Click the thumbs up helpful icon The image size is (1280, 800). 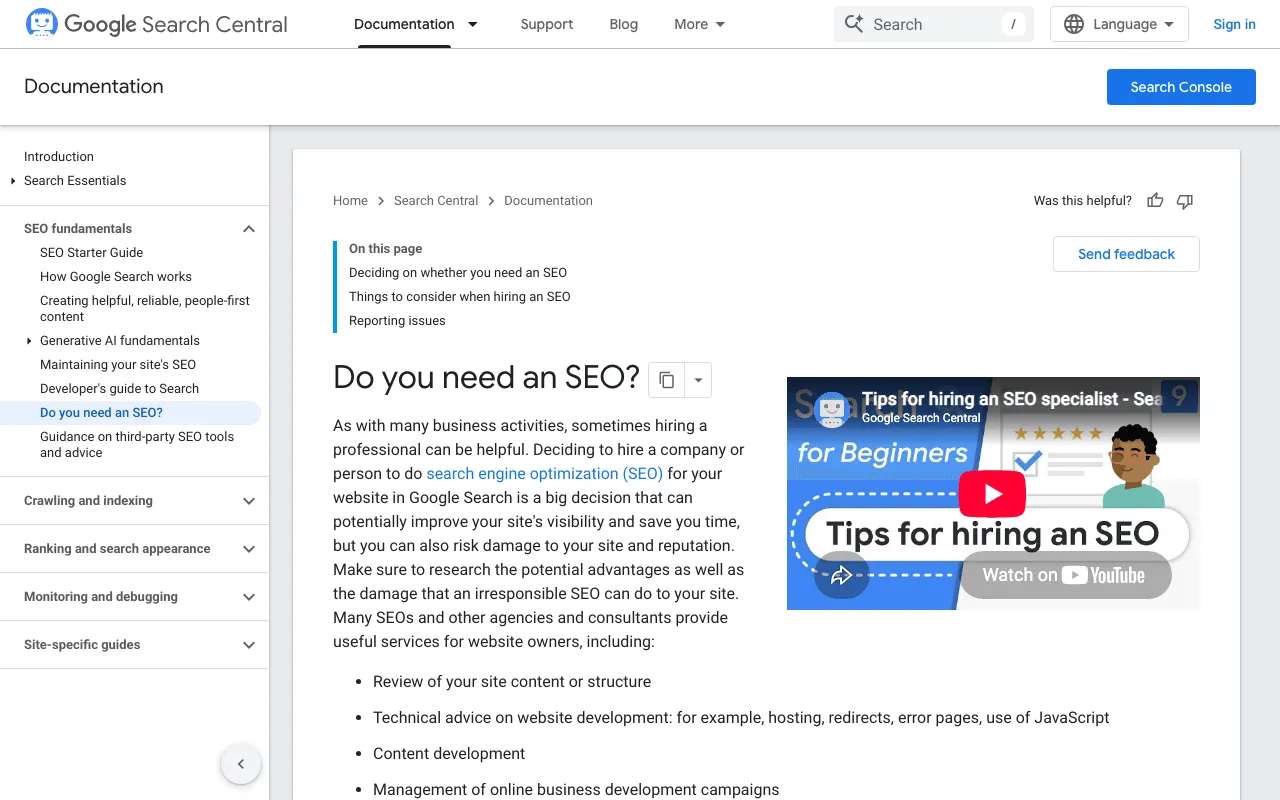tap(1155, 201)
